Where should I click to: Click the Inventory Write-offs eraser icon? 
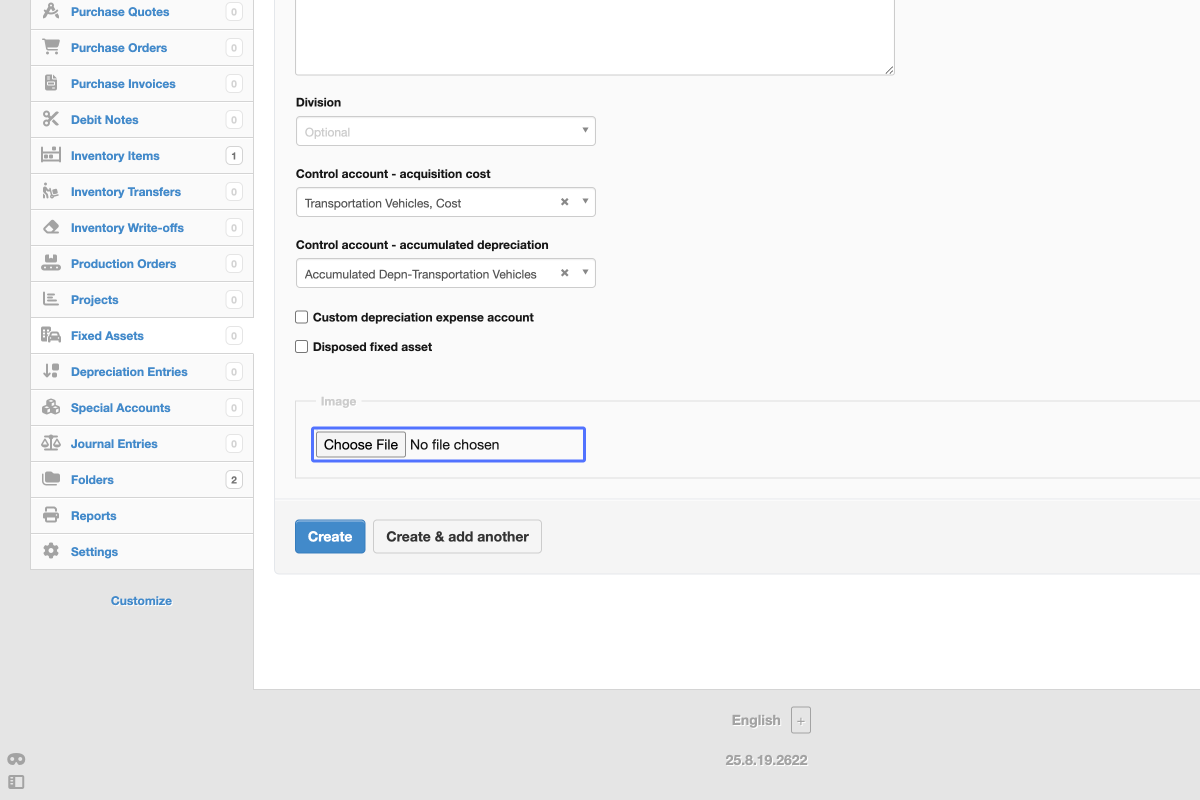coord(51,228)
